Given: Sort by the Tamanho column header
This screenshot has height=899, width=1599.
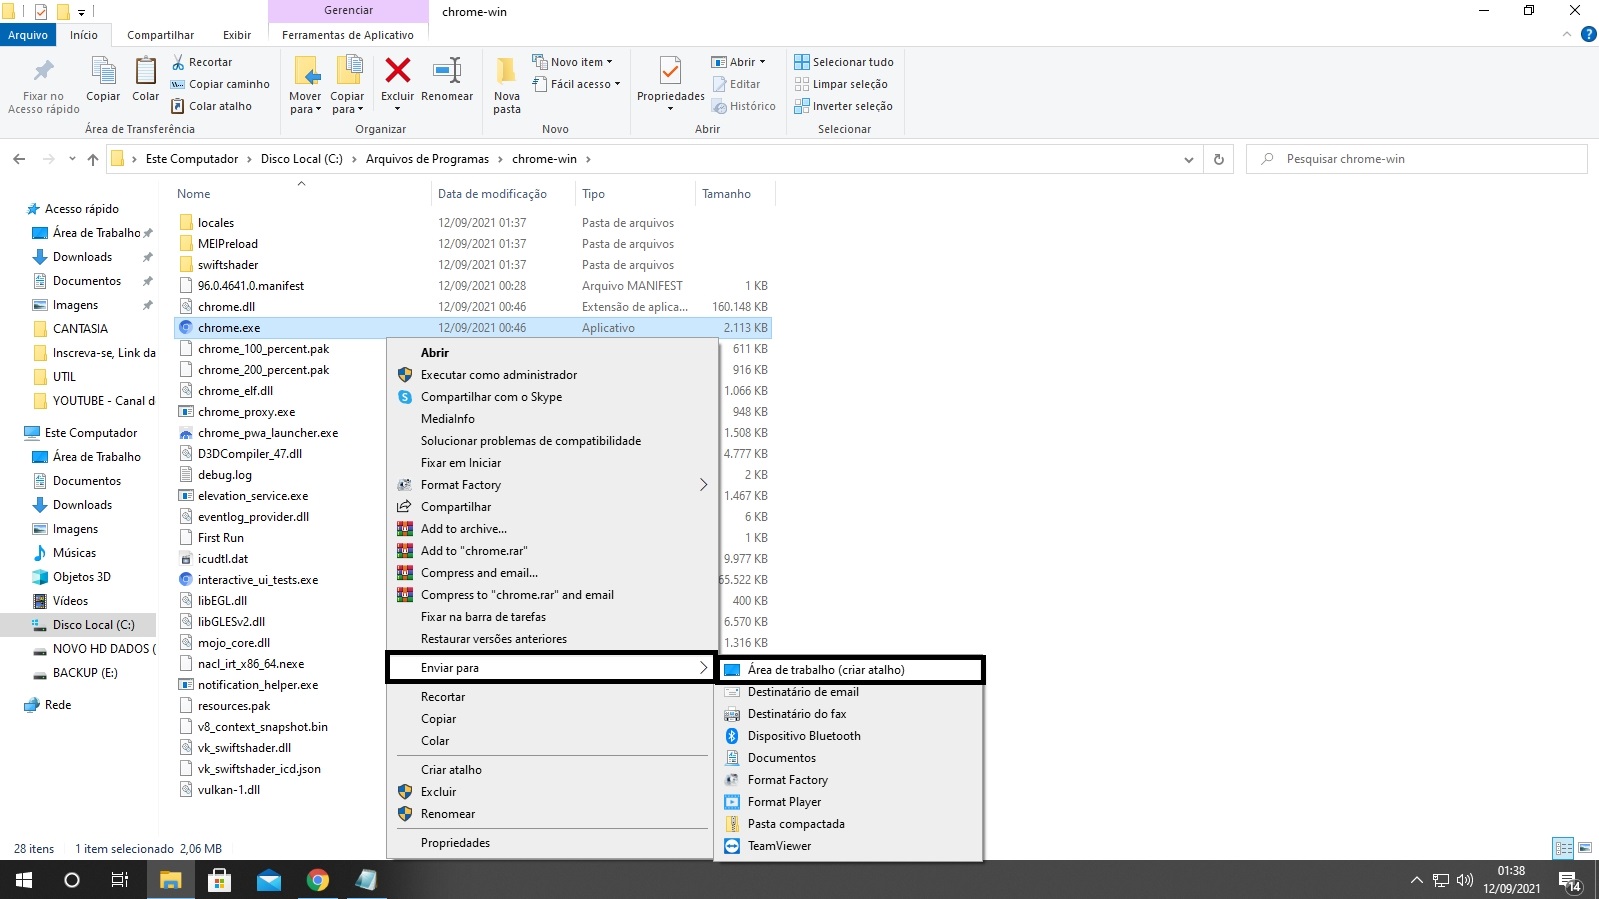Looking at the screenshot, I should 726,194.
